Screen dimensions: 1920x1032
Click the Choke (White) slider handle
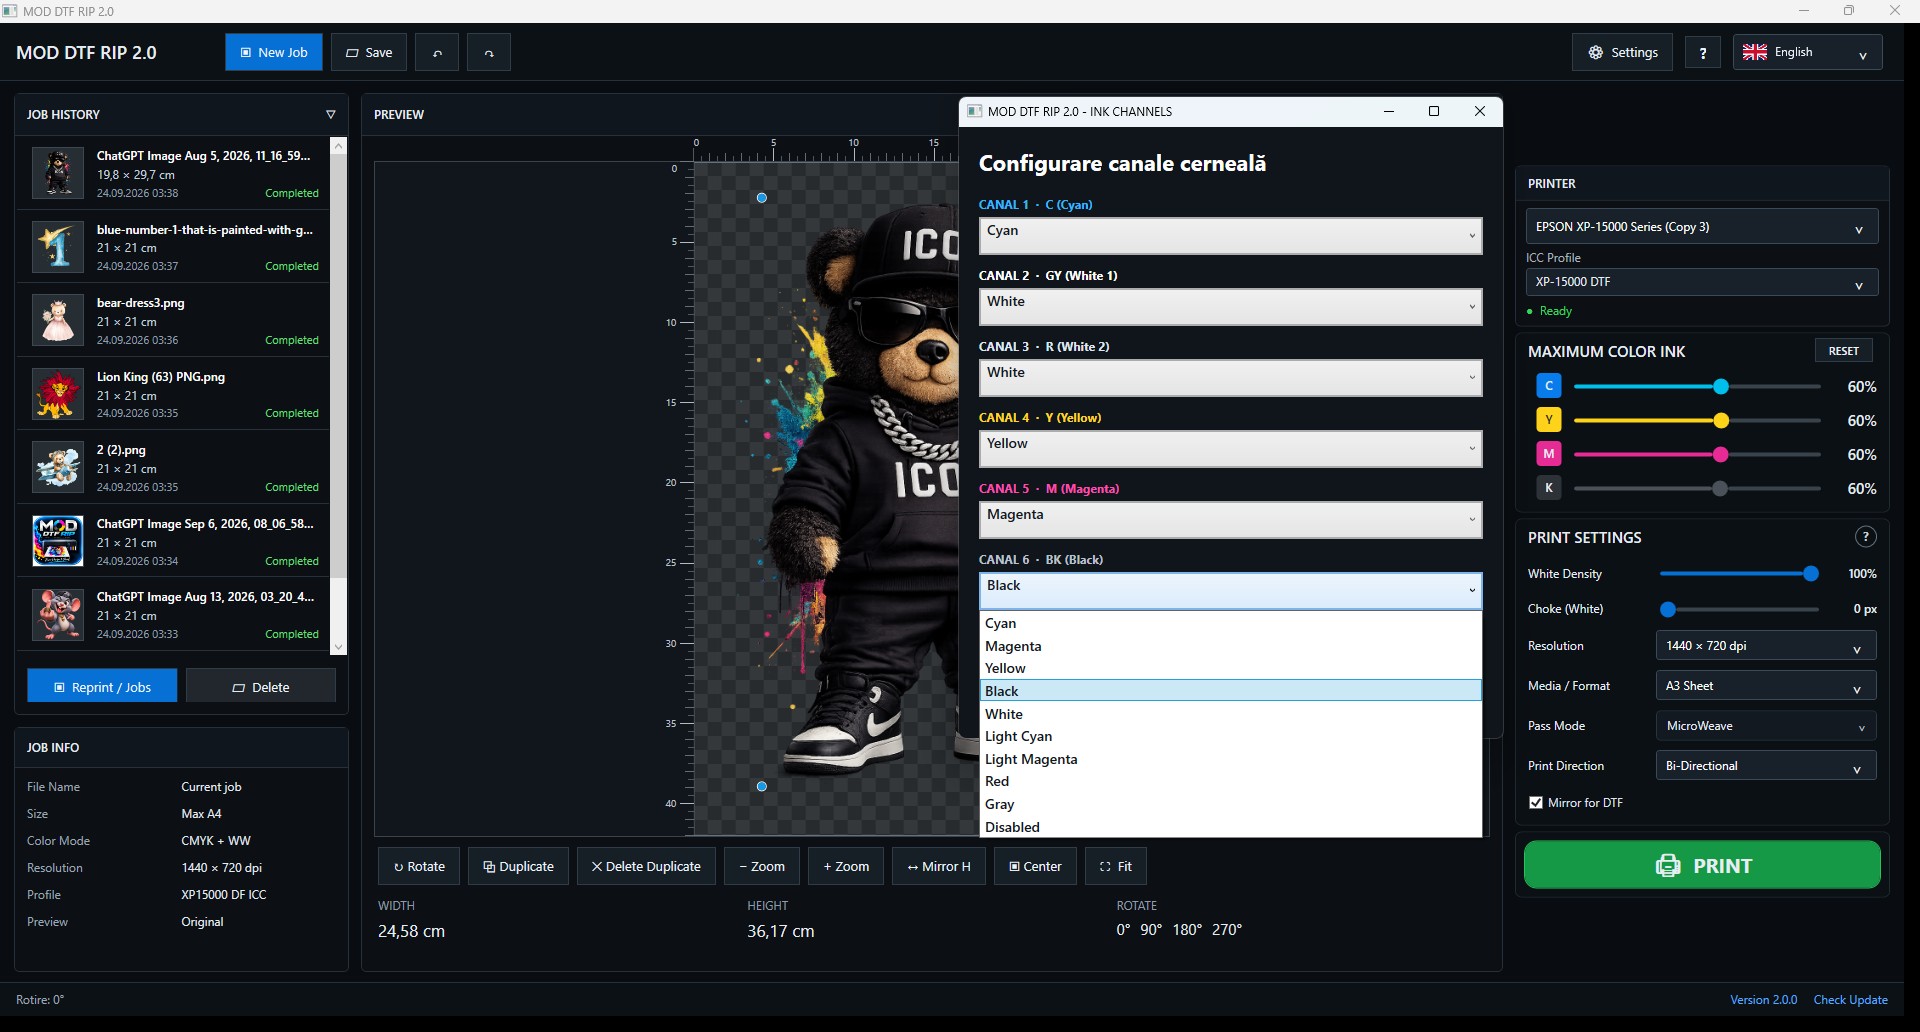point(1667,609)
